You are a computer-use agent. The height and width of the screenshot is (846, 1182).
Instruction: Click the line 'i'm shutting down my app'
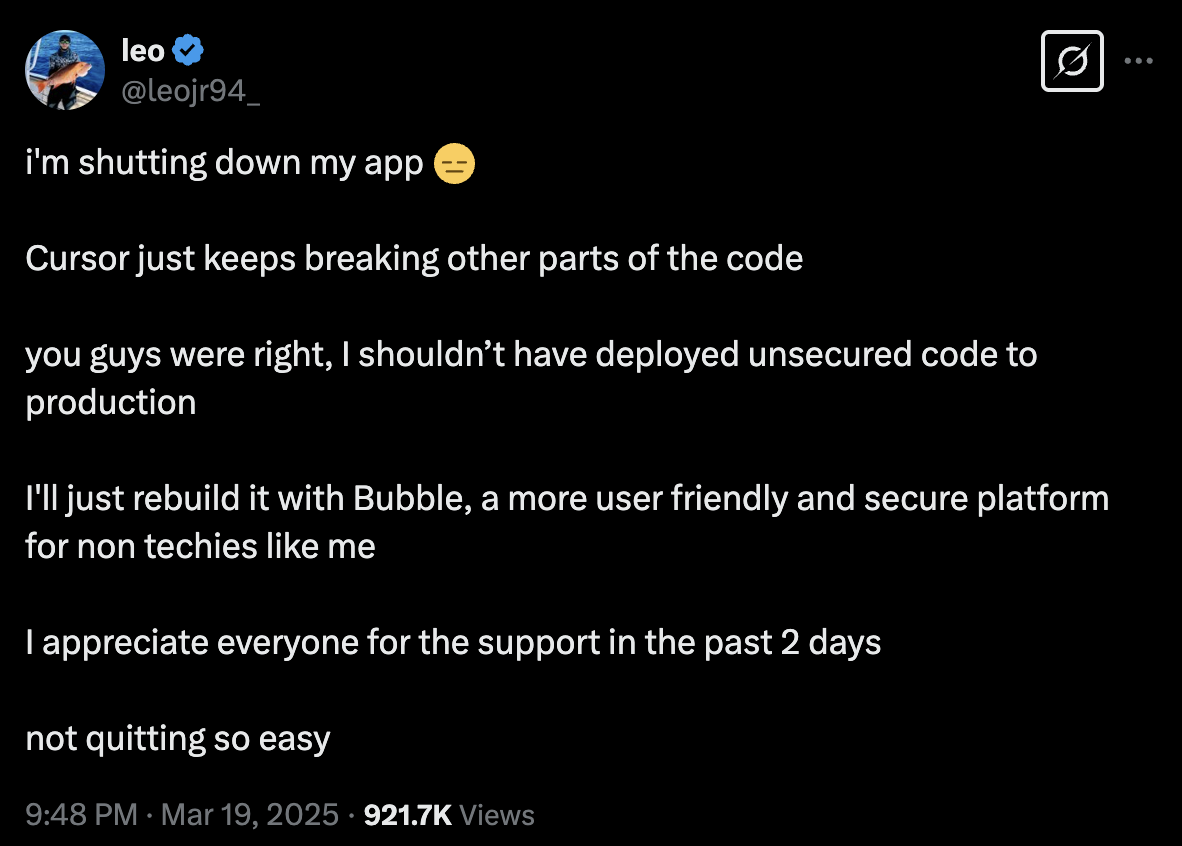tap(225, 164)
